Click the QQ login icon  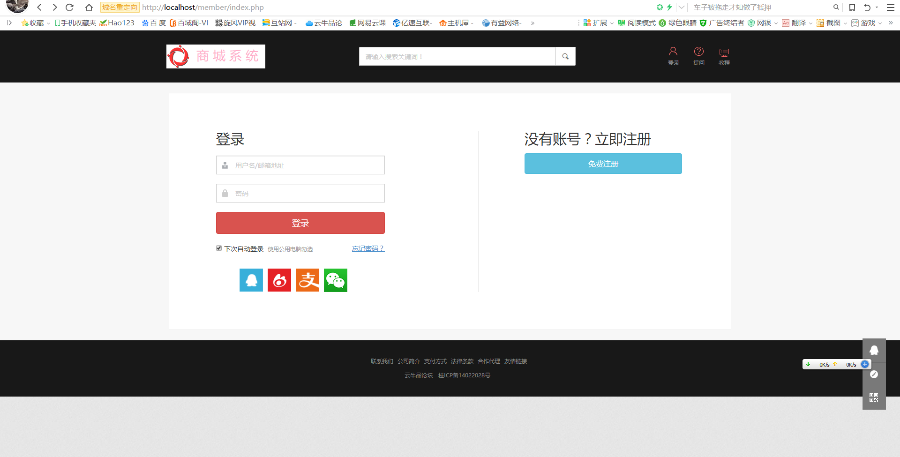point(251,280)
